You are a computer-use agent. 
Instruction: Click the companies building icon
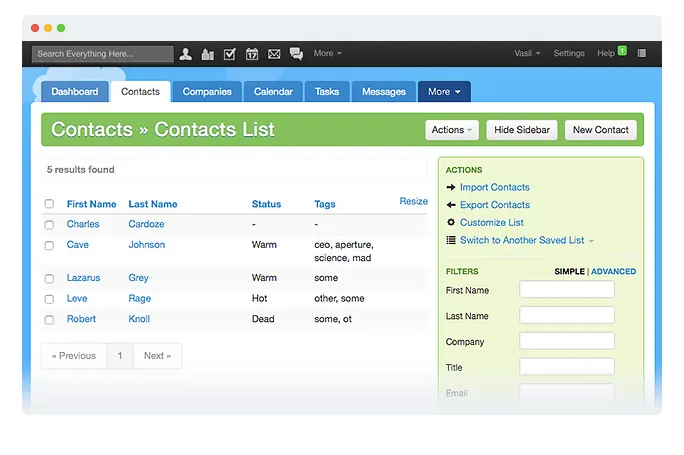point(208,54)
